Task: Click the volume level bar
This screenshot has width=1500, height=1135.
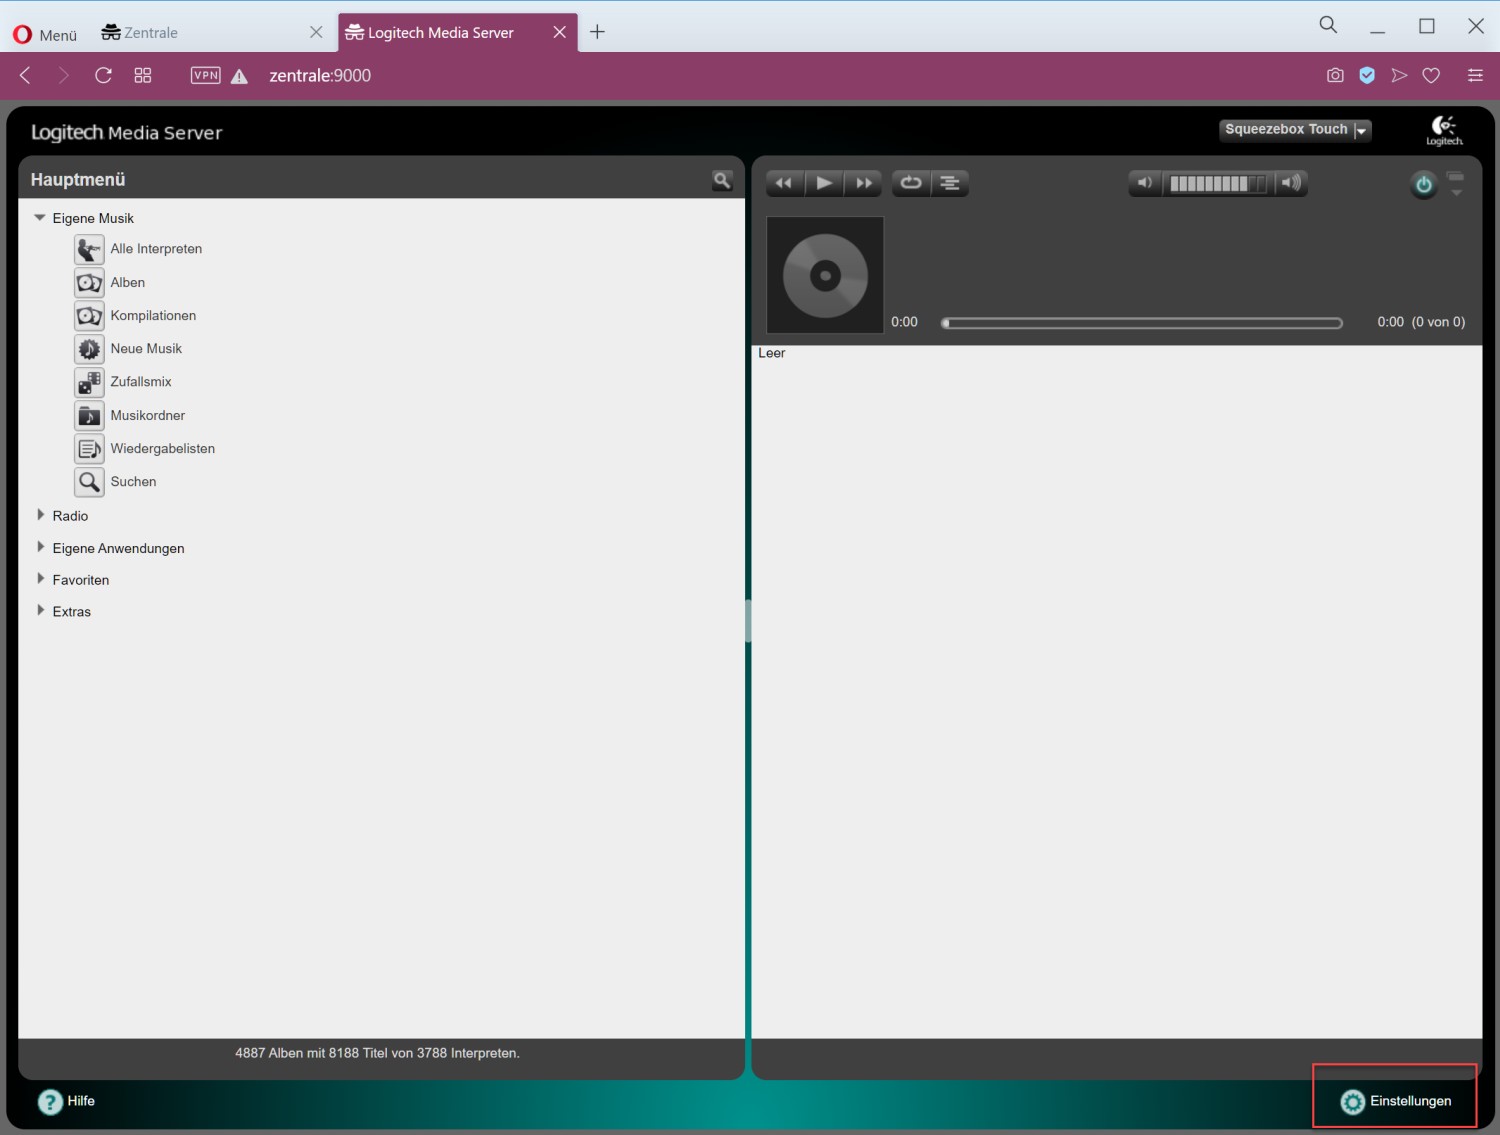Action: pyautogui.click(x=1218, y=183)
